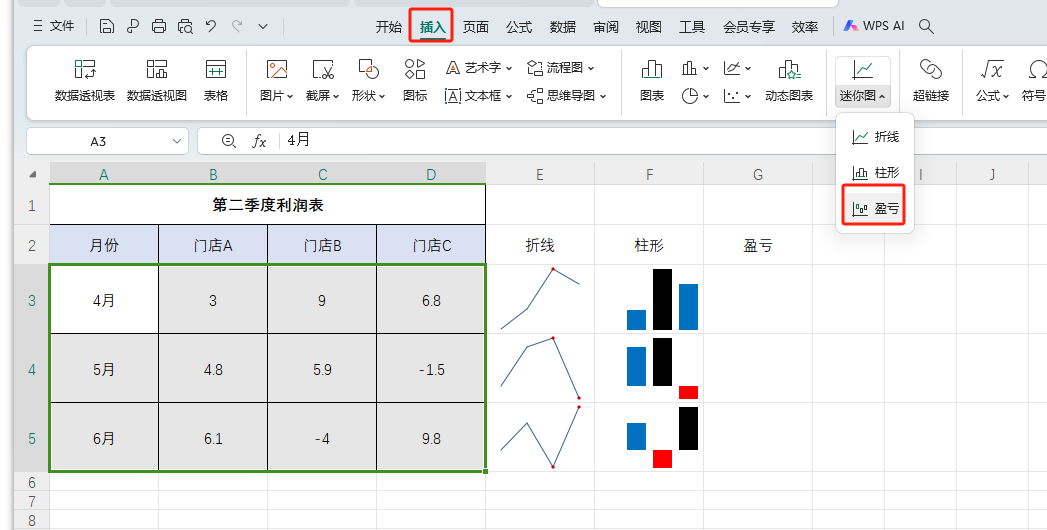Switch to the 工具 tab
The height and width of the screenshot is (530, 1047).
(692, 27)
